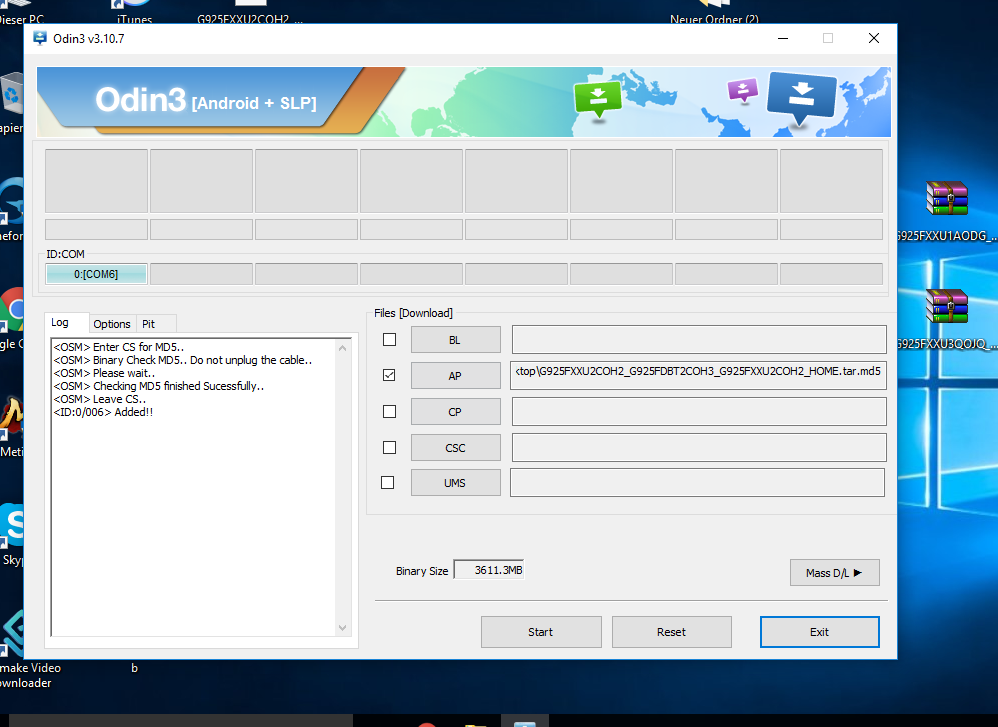Image resolution: width=998 pixels, height=727 pixels.
Task: Click the AP file path field
Action: 698,375
